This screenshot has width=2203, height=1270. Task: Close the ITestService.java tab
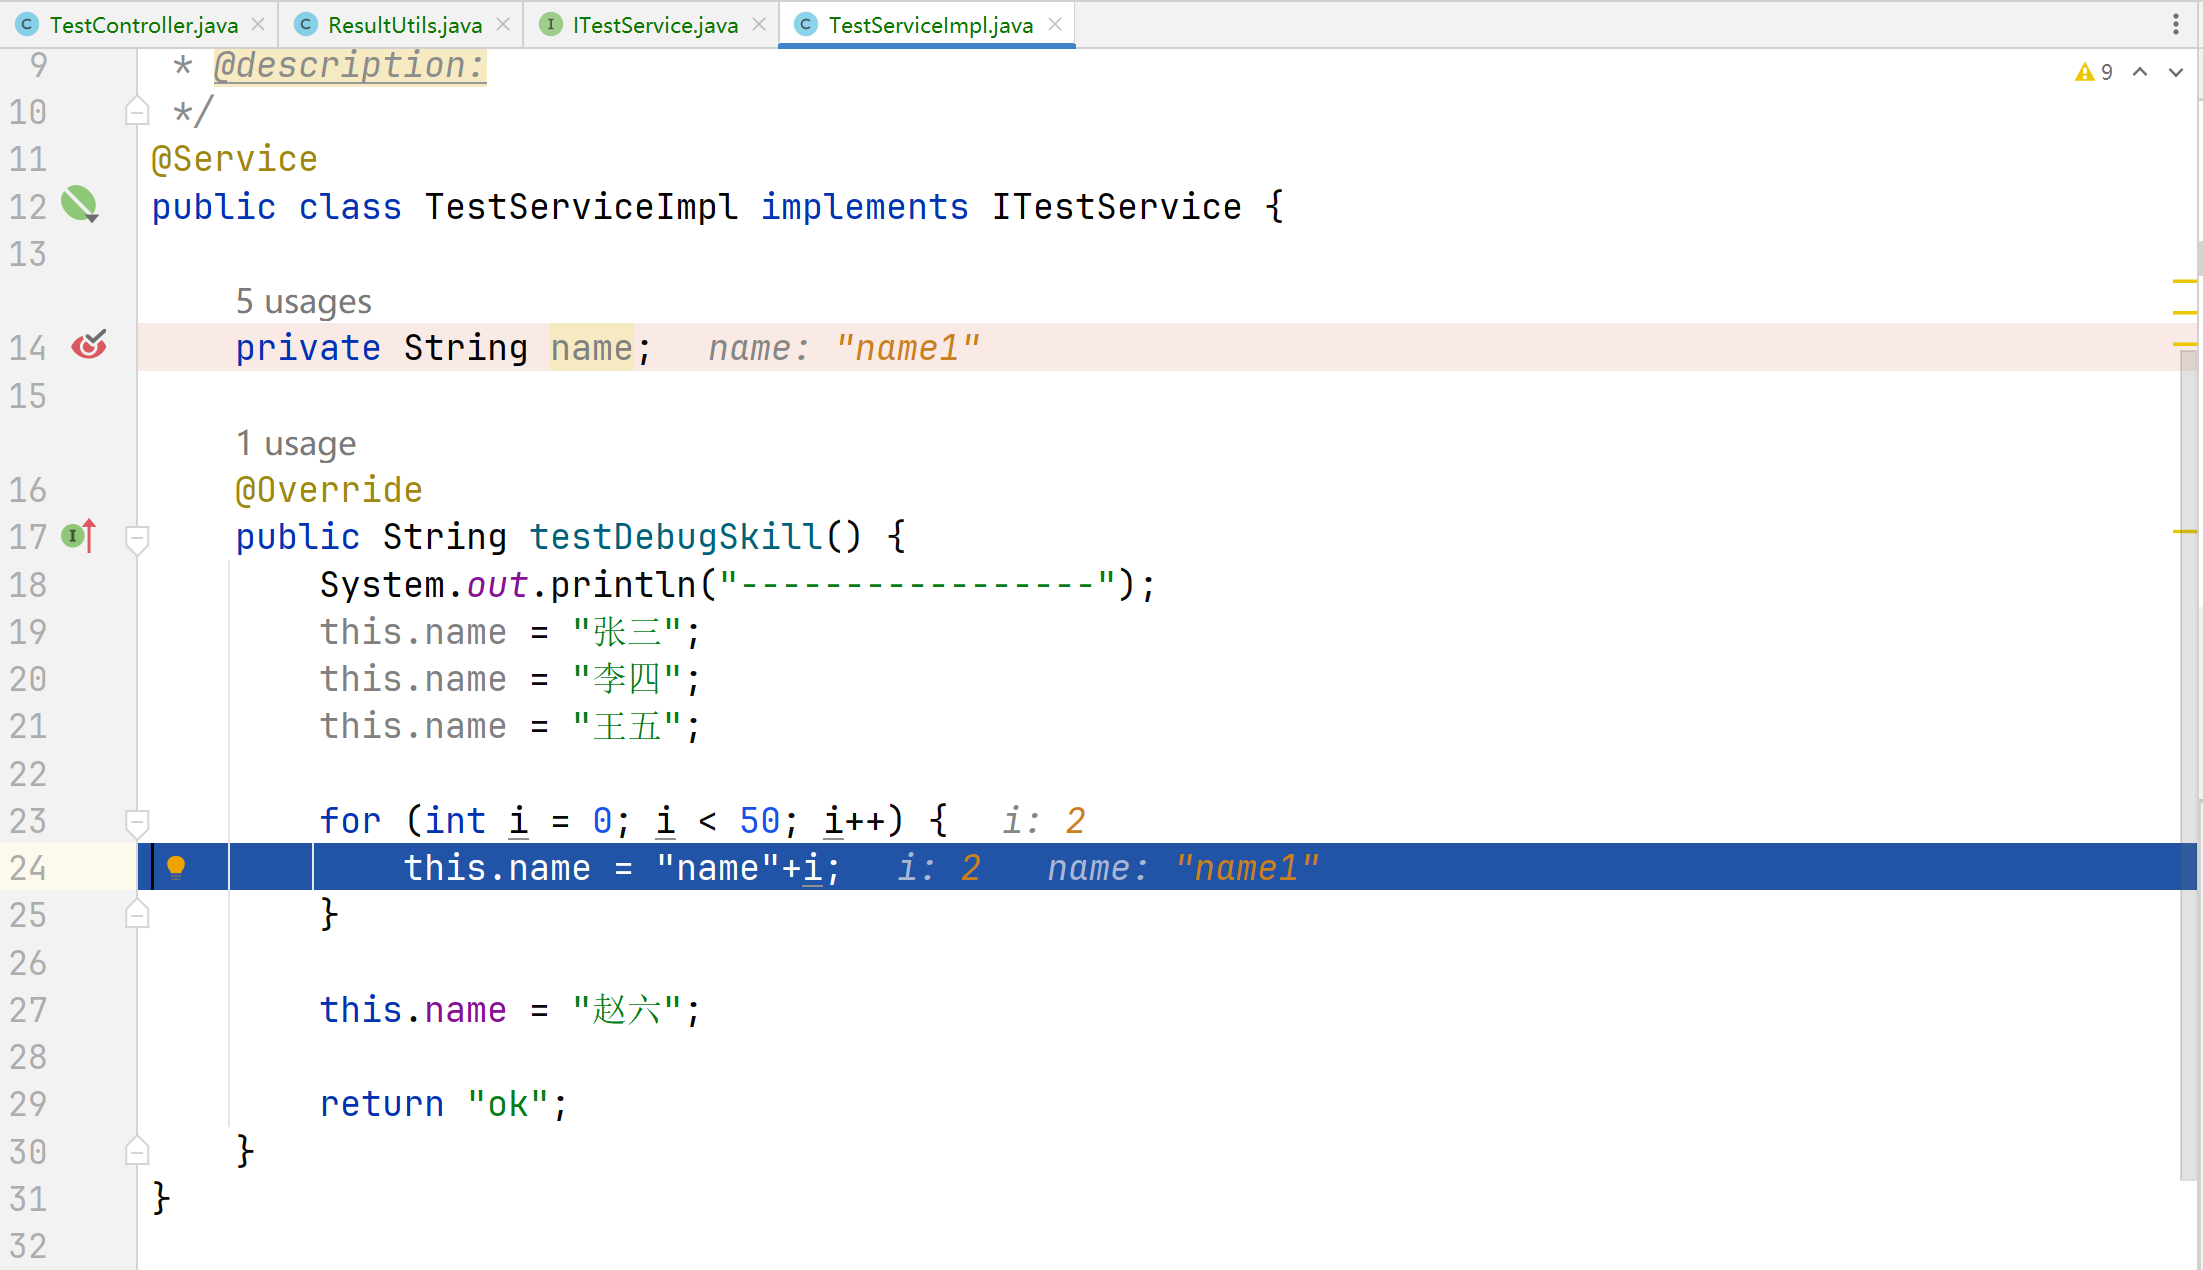coord(759,24)
